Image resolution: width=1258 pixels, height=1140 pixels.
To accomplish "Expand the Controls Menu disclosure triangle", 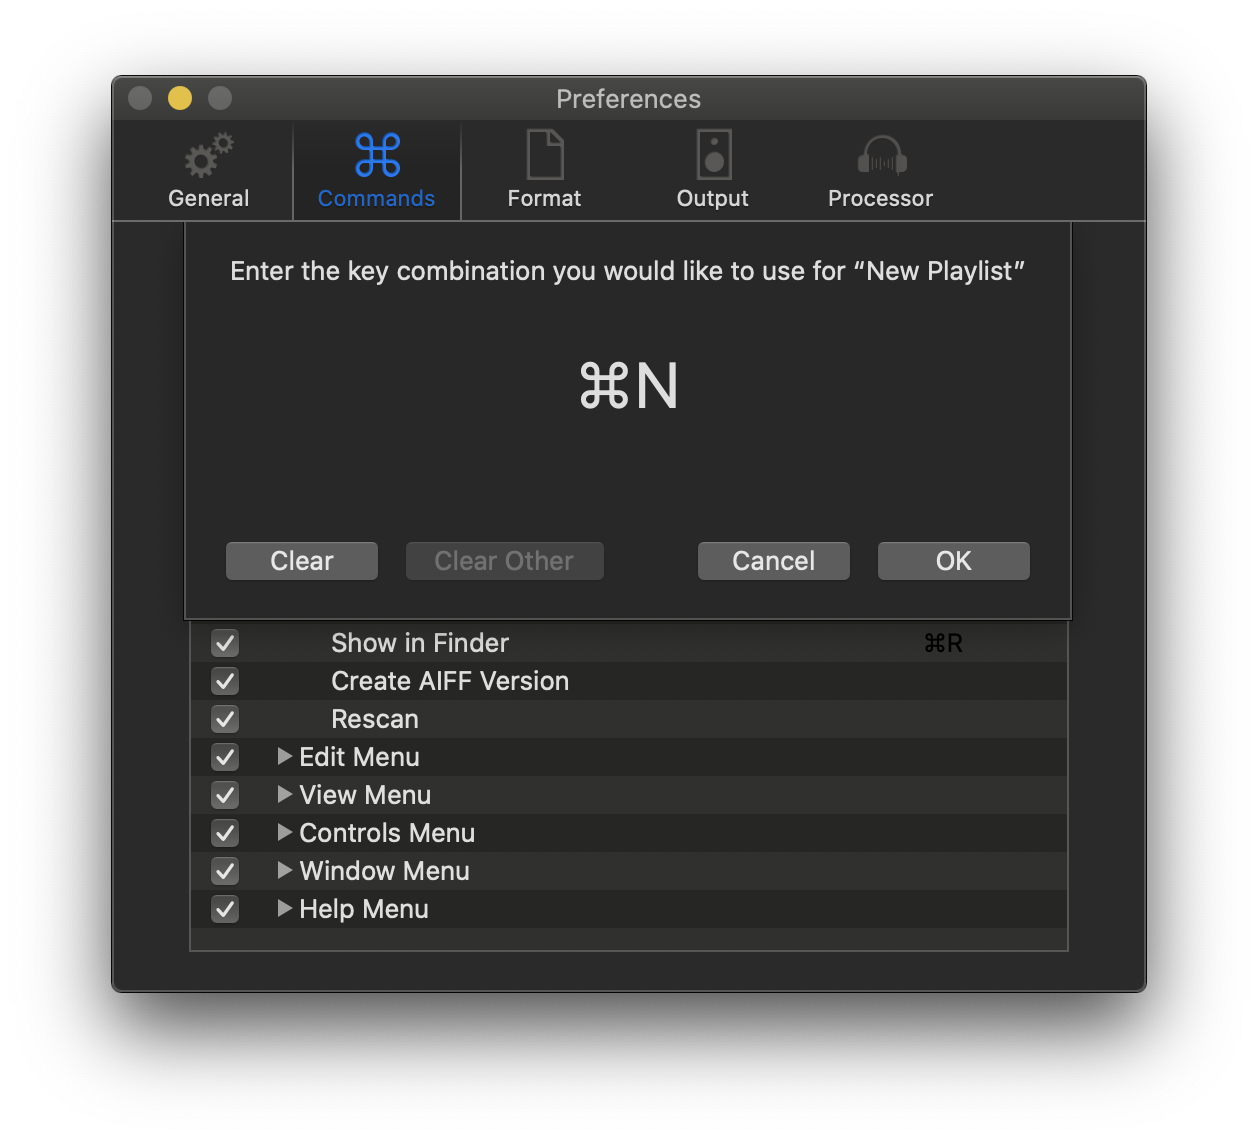I will [285, 832].
